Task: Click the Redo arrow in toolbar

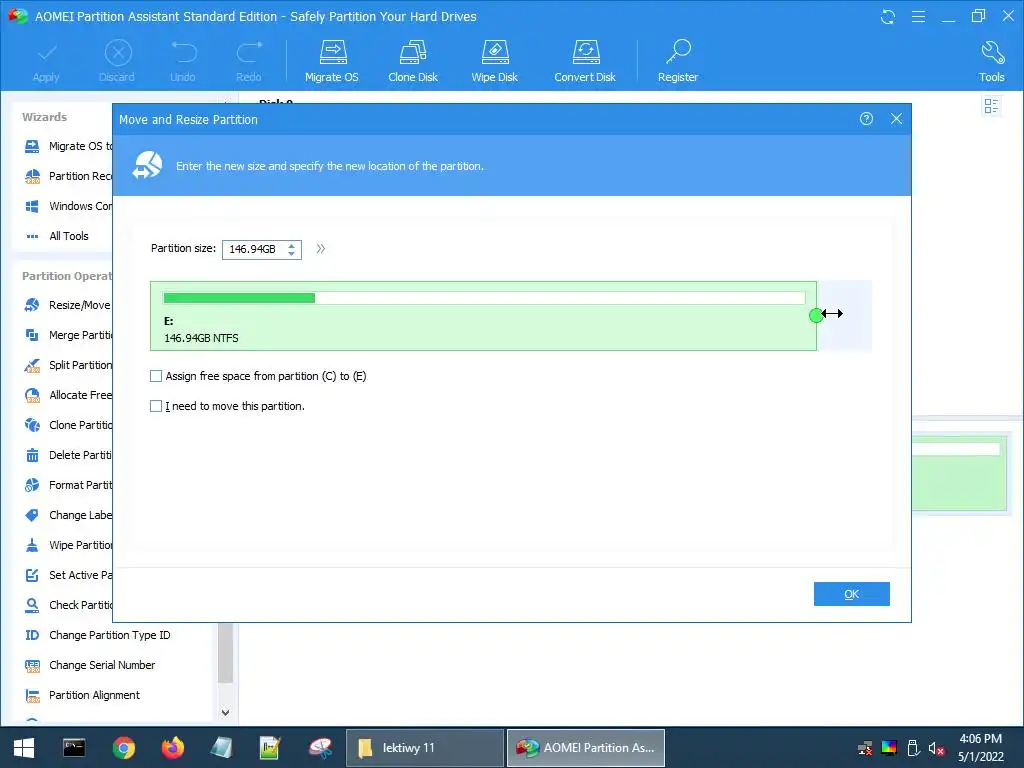Action: 249,61
